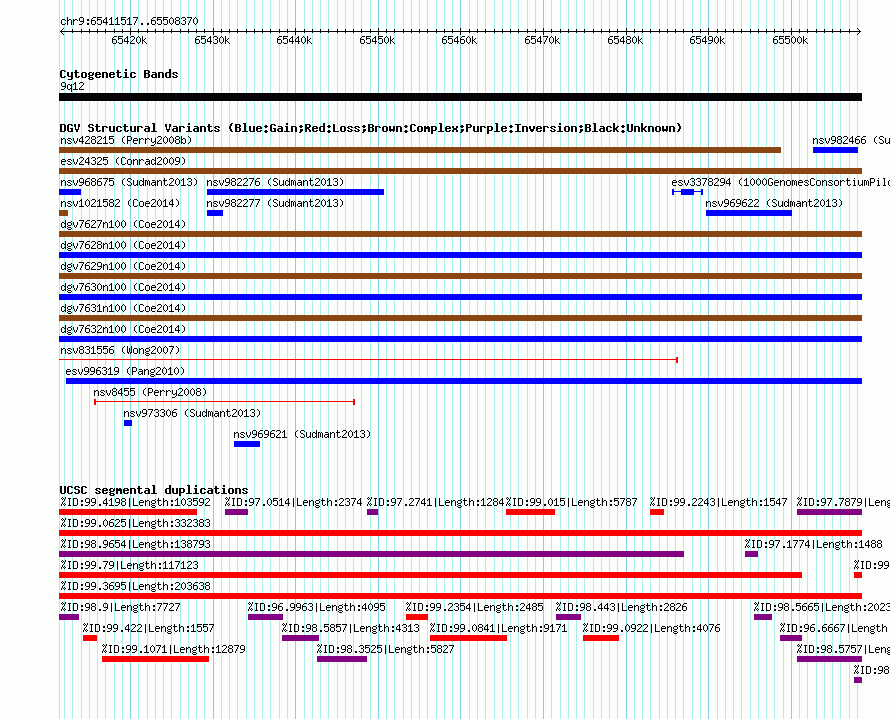This screenshot has width=890, height=719.
Task: Click the nsv982277 (Sudmant2013) blue bar
Action: [215, 213]
